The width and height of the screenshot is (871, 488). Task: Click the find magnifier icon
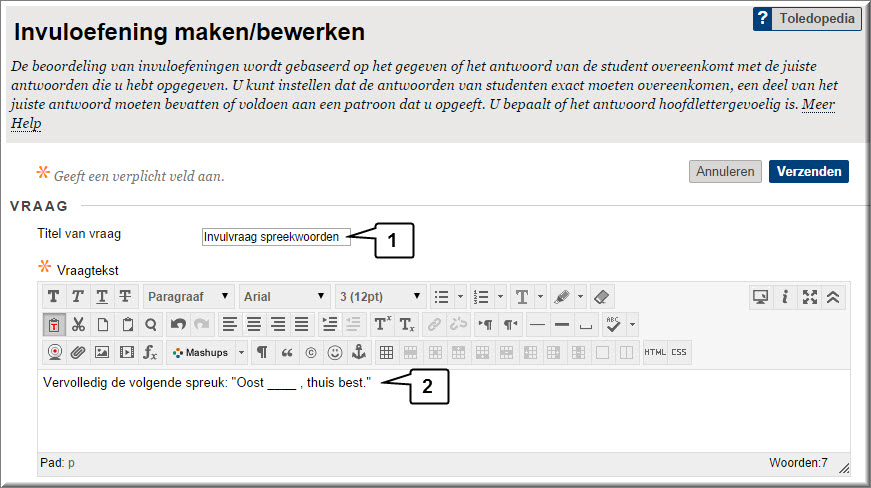[151, 324]
